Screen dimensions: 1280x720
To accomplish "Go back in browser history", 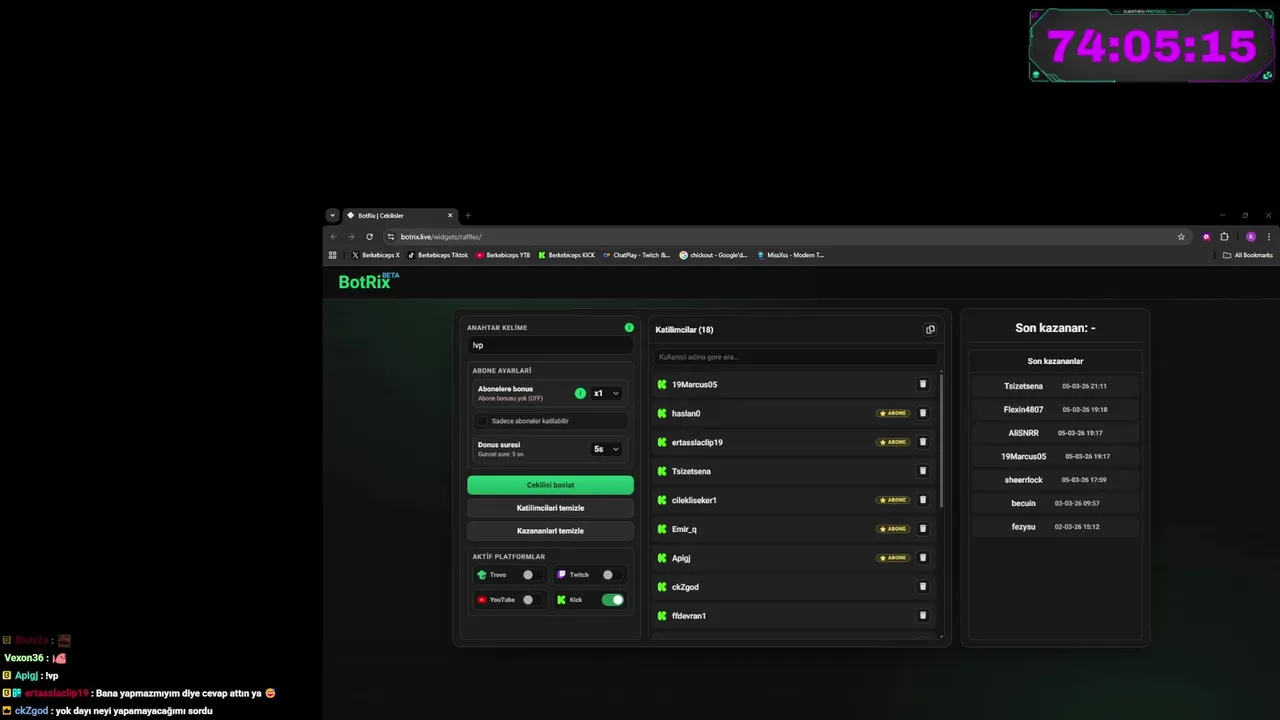I will pyautogui.click(x=334, y=237).
